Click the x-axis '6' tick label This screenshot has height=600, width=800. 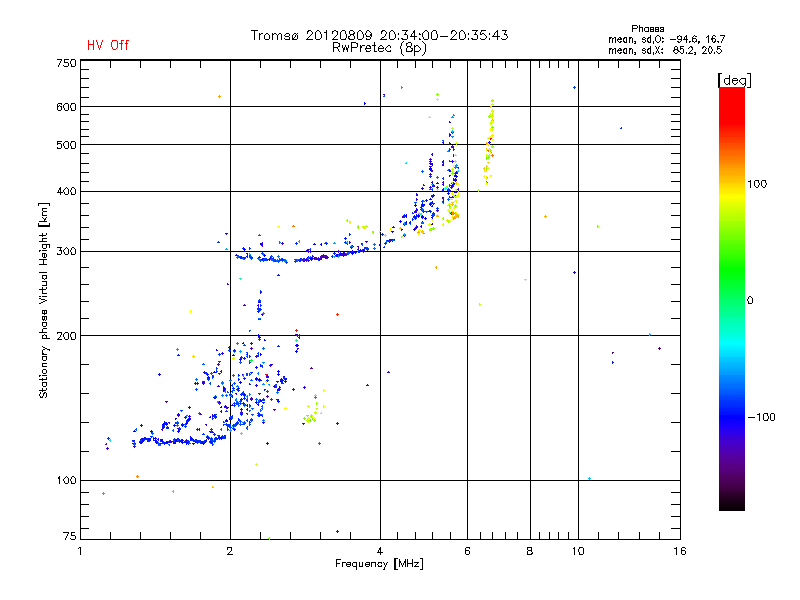tap(467, 551)
